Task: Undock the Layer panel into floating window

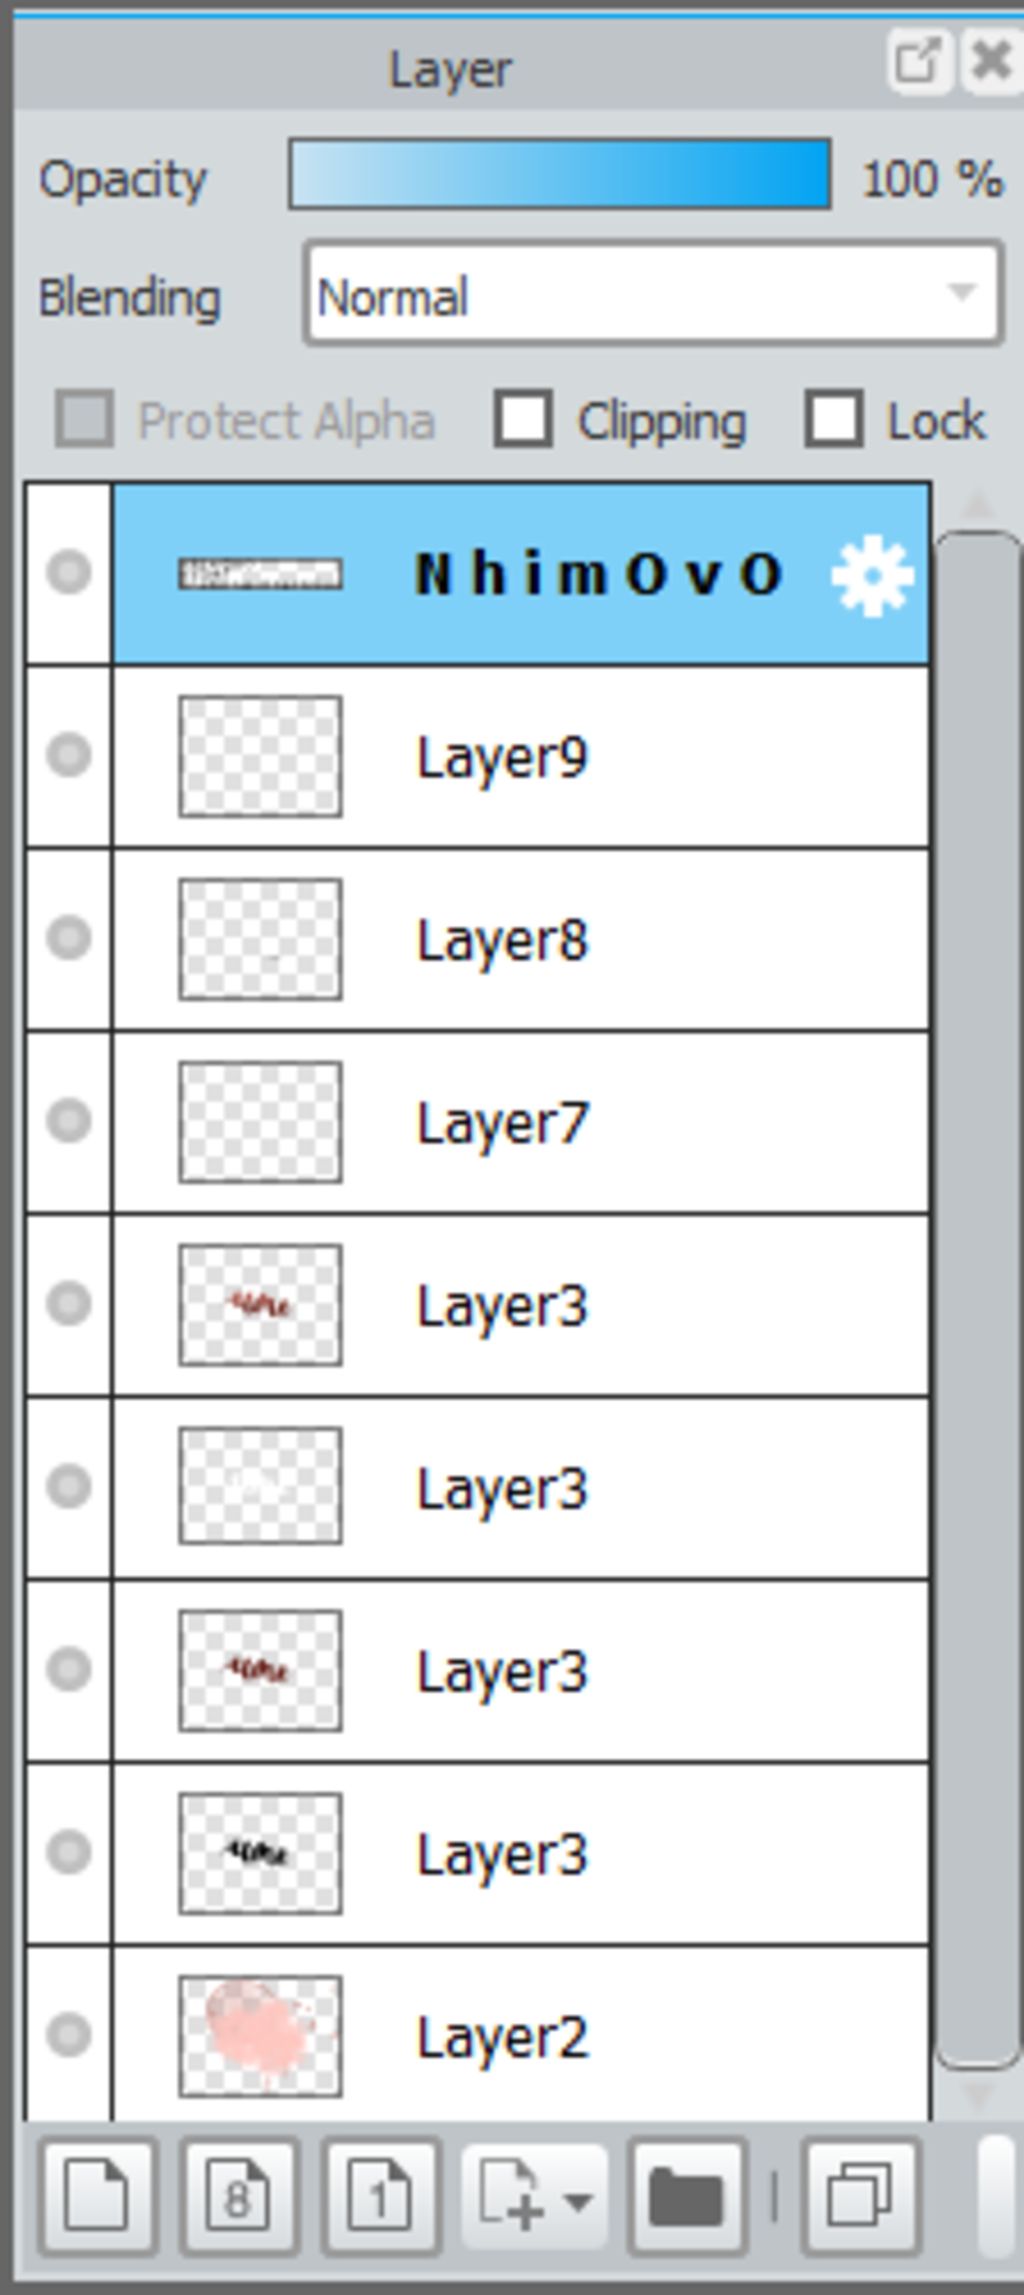Action: click(x=918, y=62)
